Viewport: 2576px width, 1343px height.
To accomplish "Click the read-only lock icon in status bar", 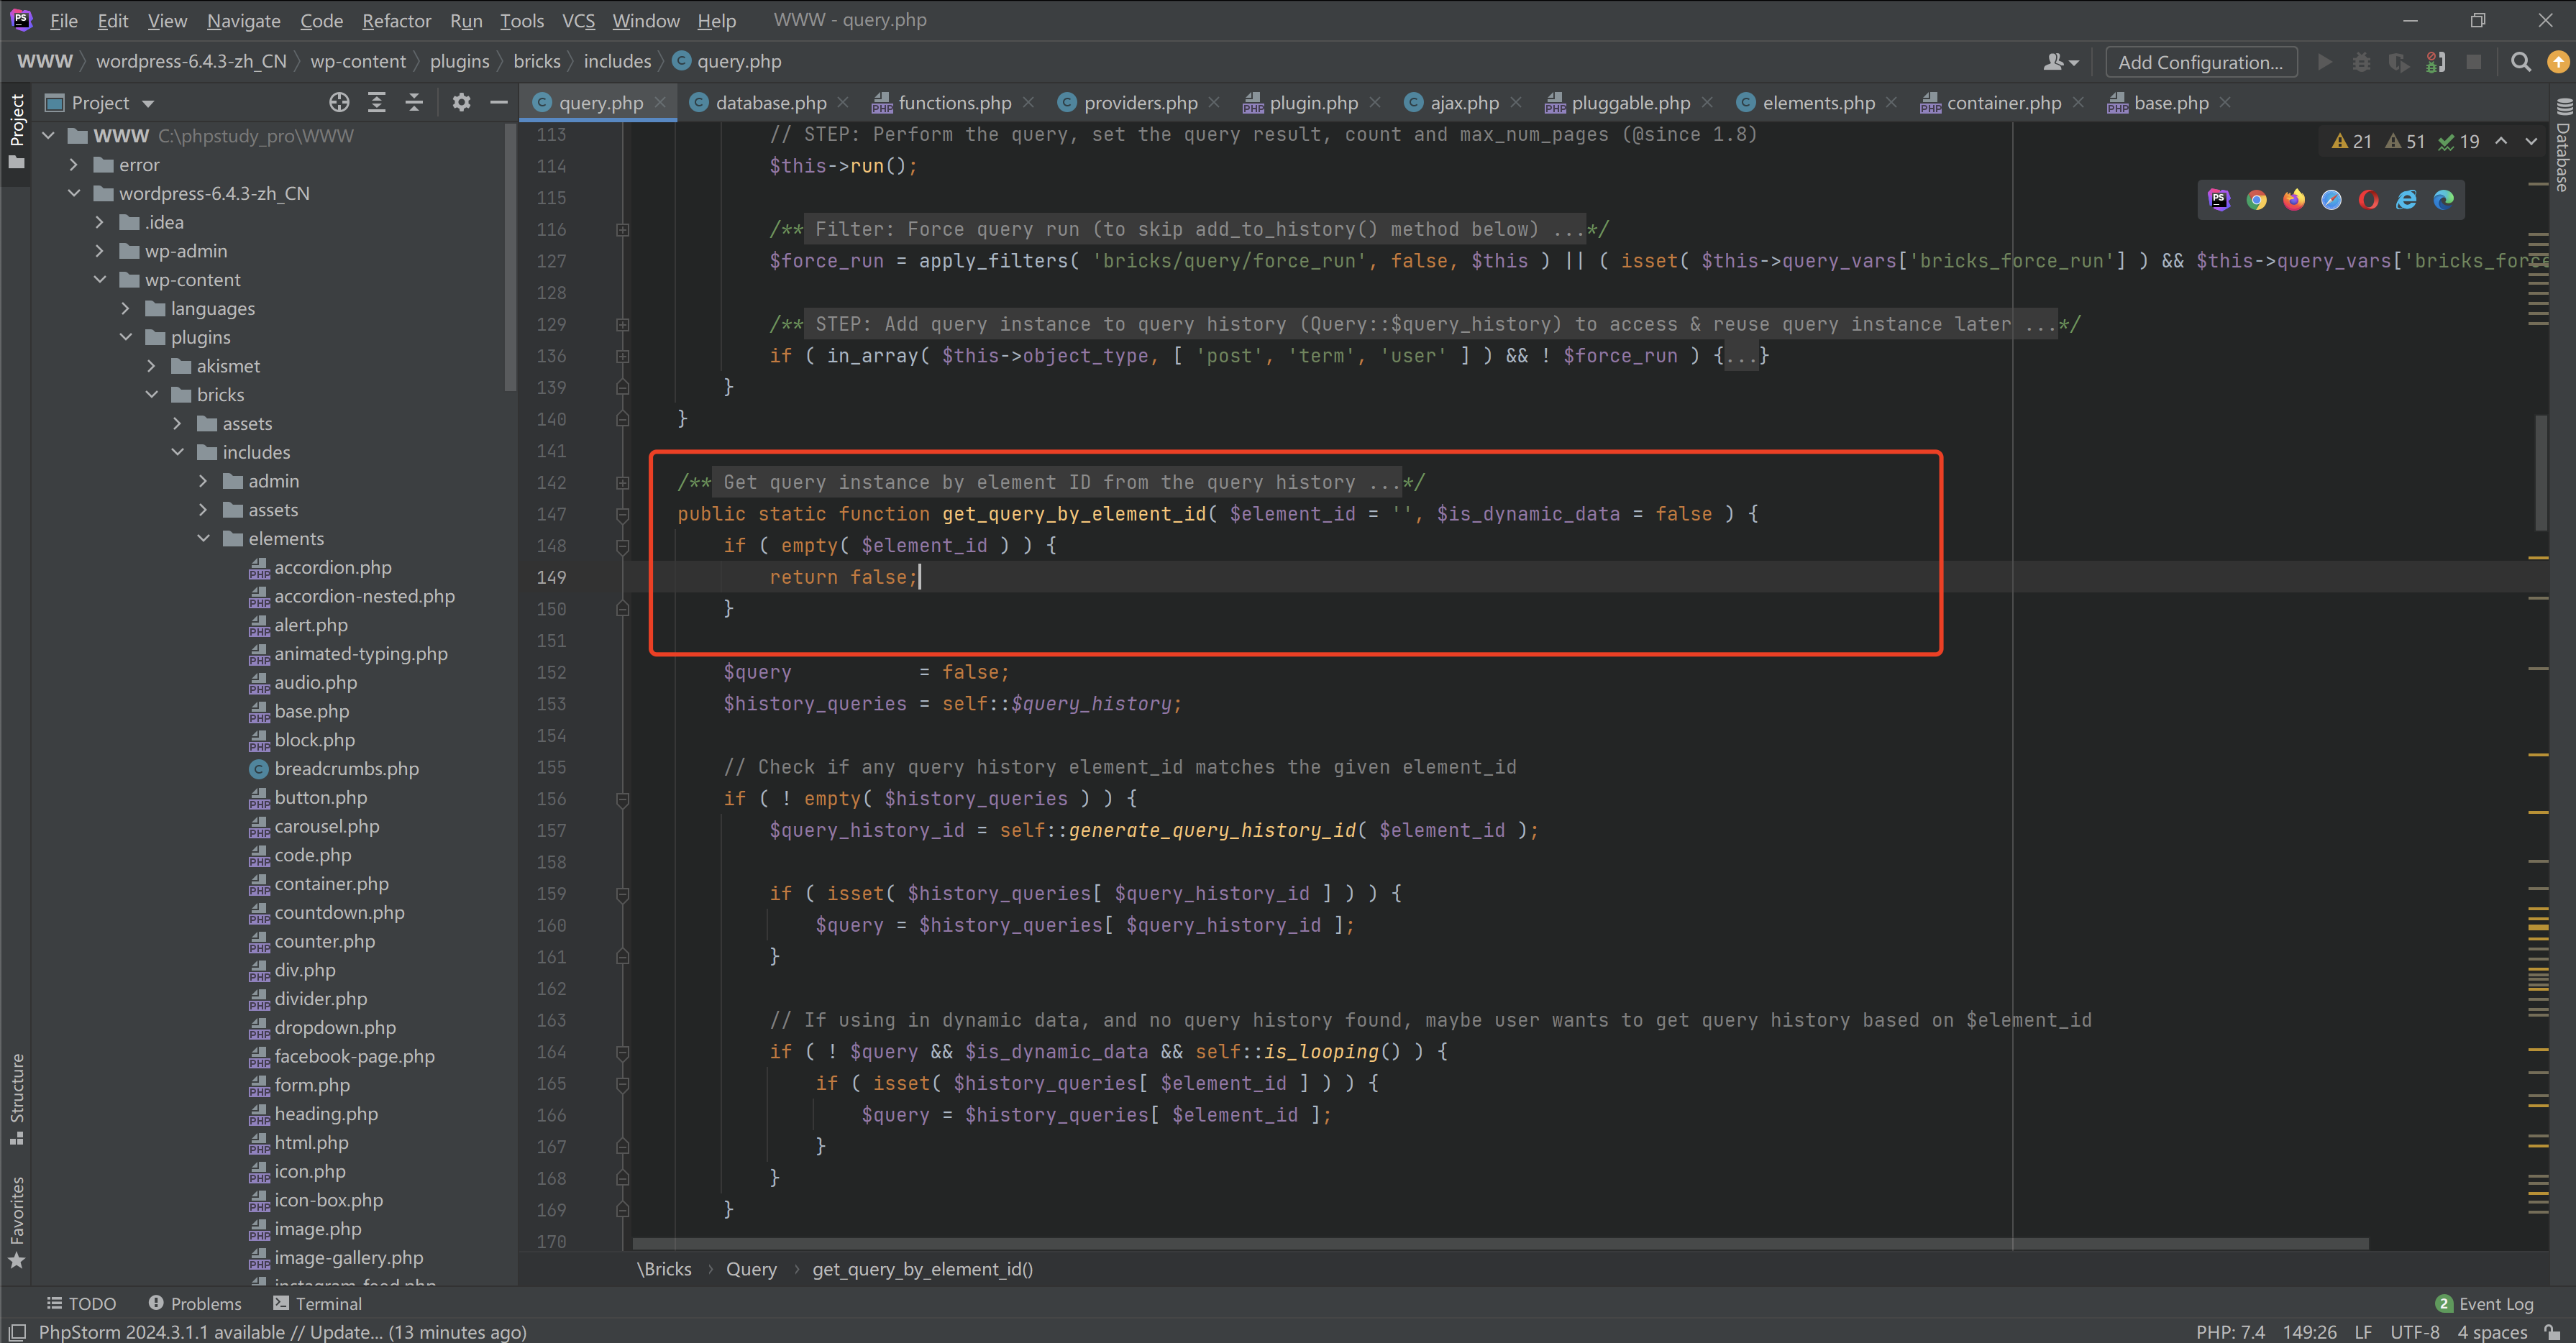I will pyautogui.click(x=2553, y=1332).
